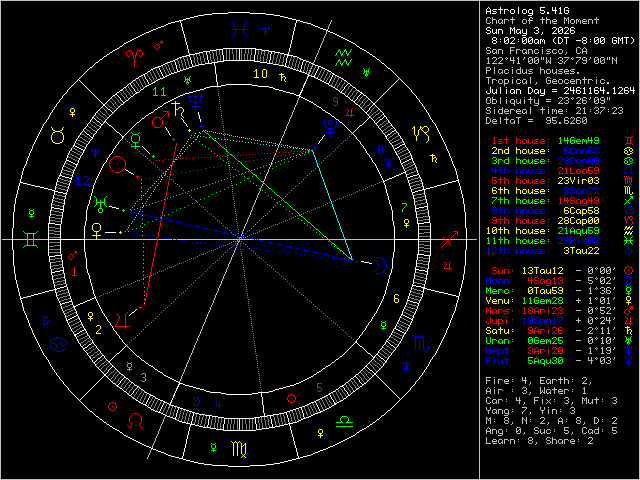Select the 'Car: 4, Fix: 3, Mut: 3' line
640x480 pixels.
coord(551,401)
